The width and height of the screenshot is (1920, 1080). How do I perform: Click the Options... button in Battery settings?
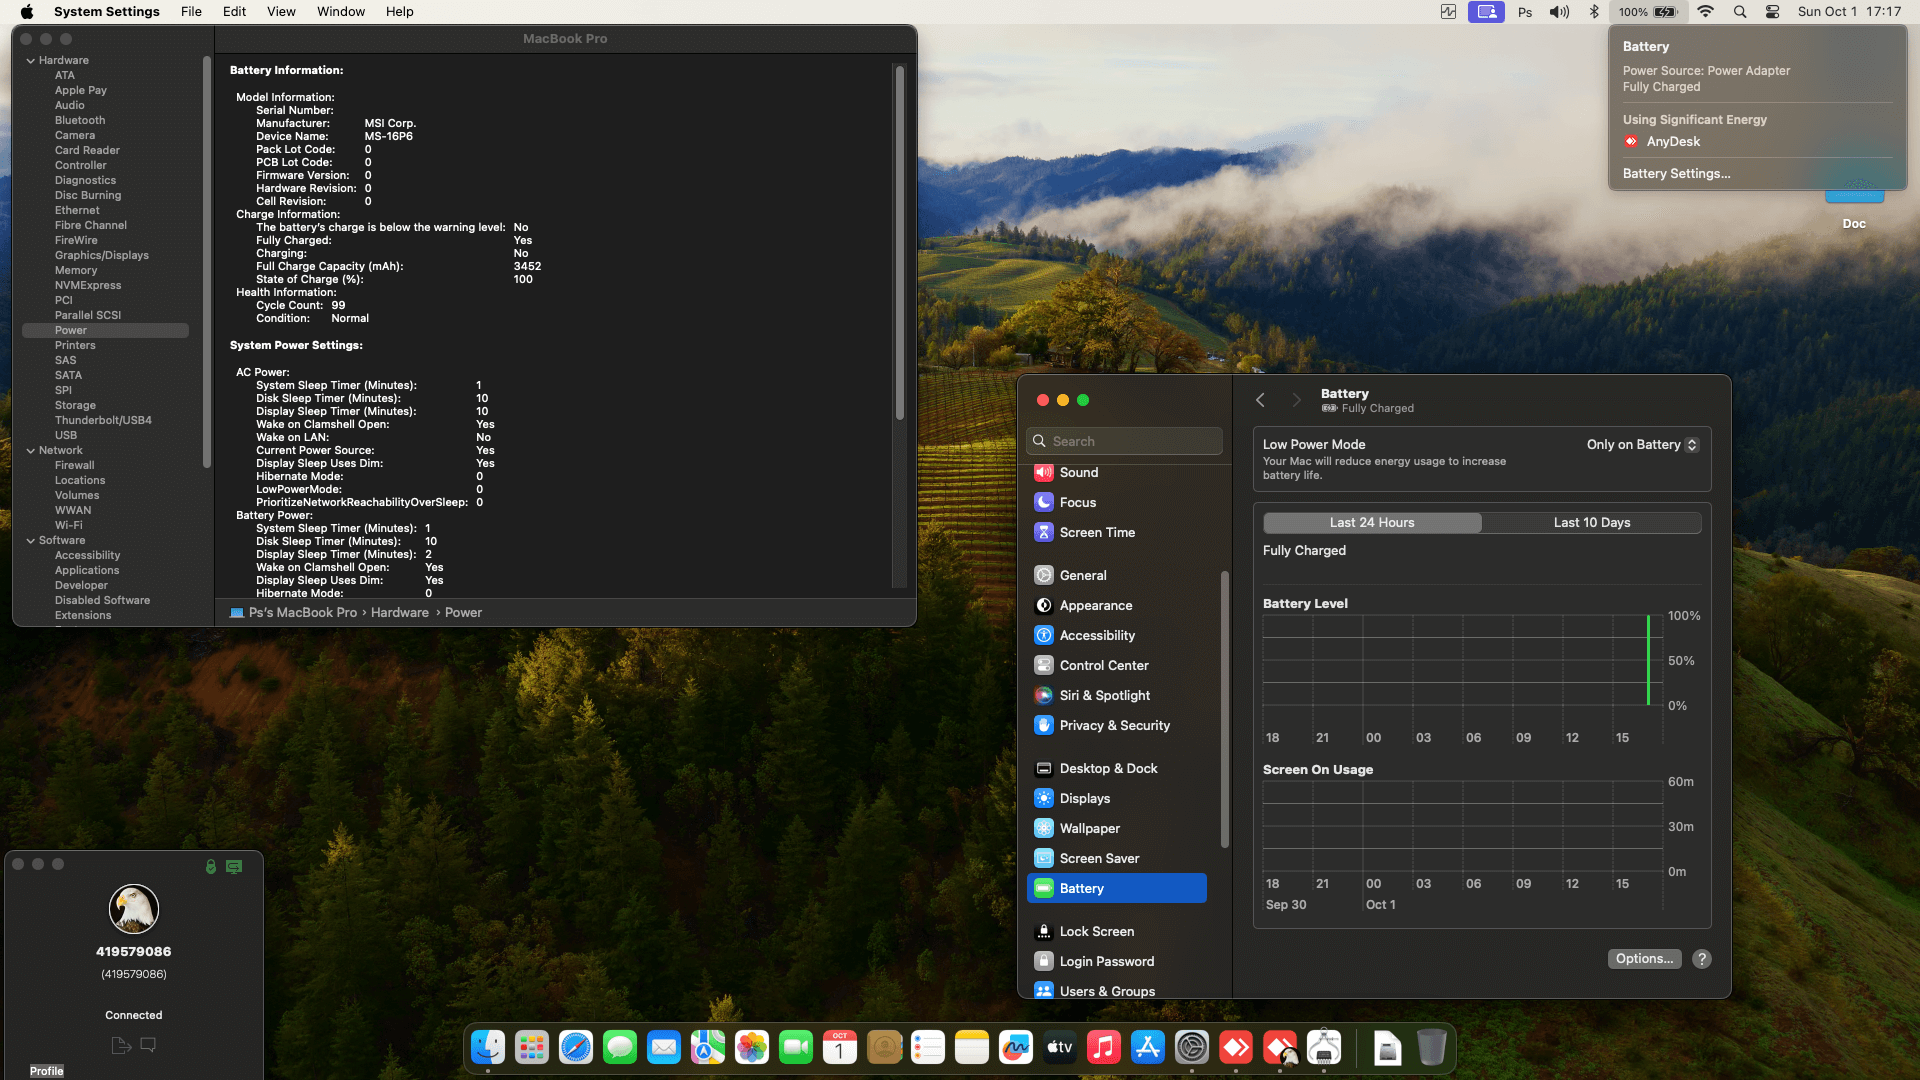[x=1644, y=959]
